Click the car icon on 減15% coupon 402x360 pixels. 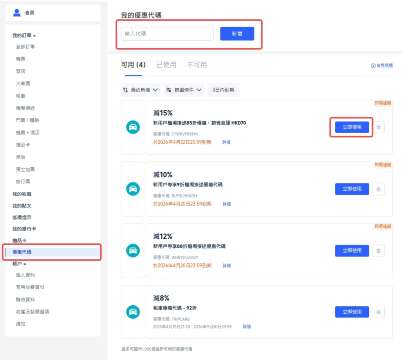pos(133,127)
